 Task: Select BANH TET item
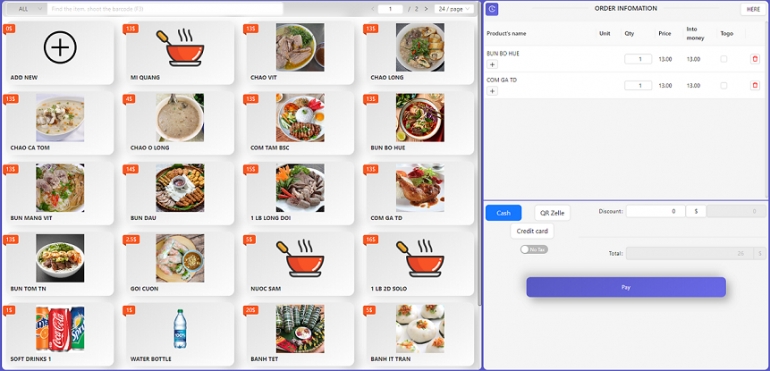click(300, 334)
